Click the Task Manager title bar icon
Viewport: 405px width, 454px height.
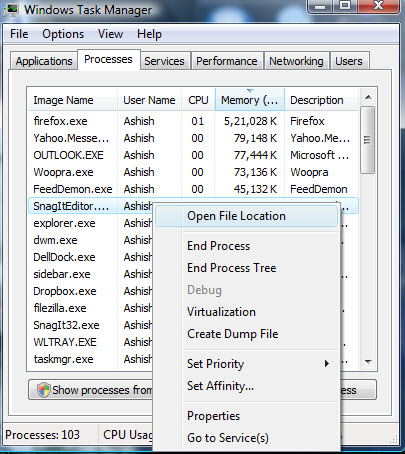point(12,9)
